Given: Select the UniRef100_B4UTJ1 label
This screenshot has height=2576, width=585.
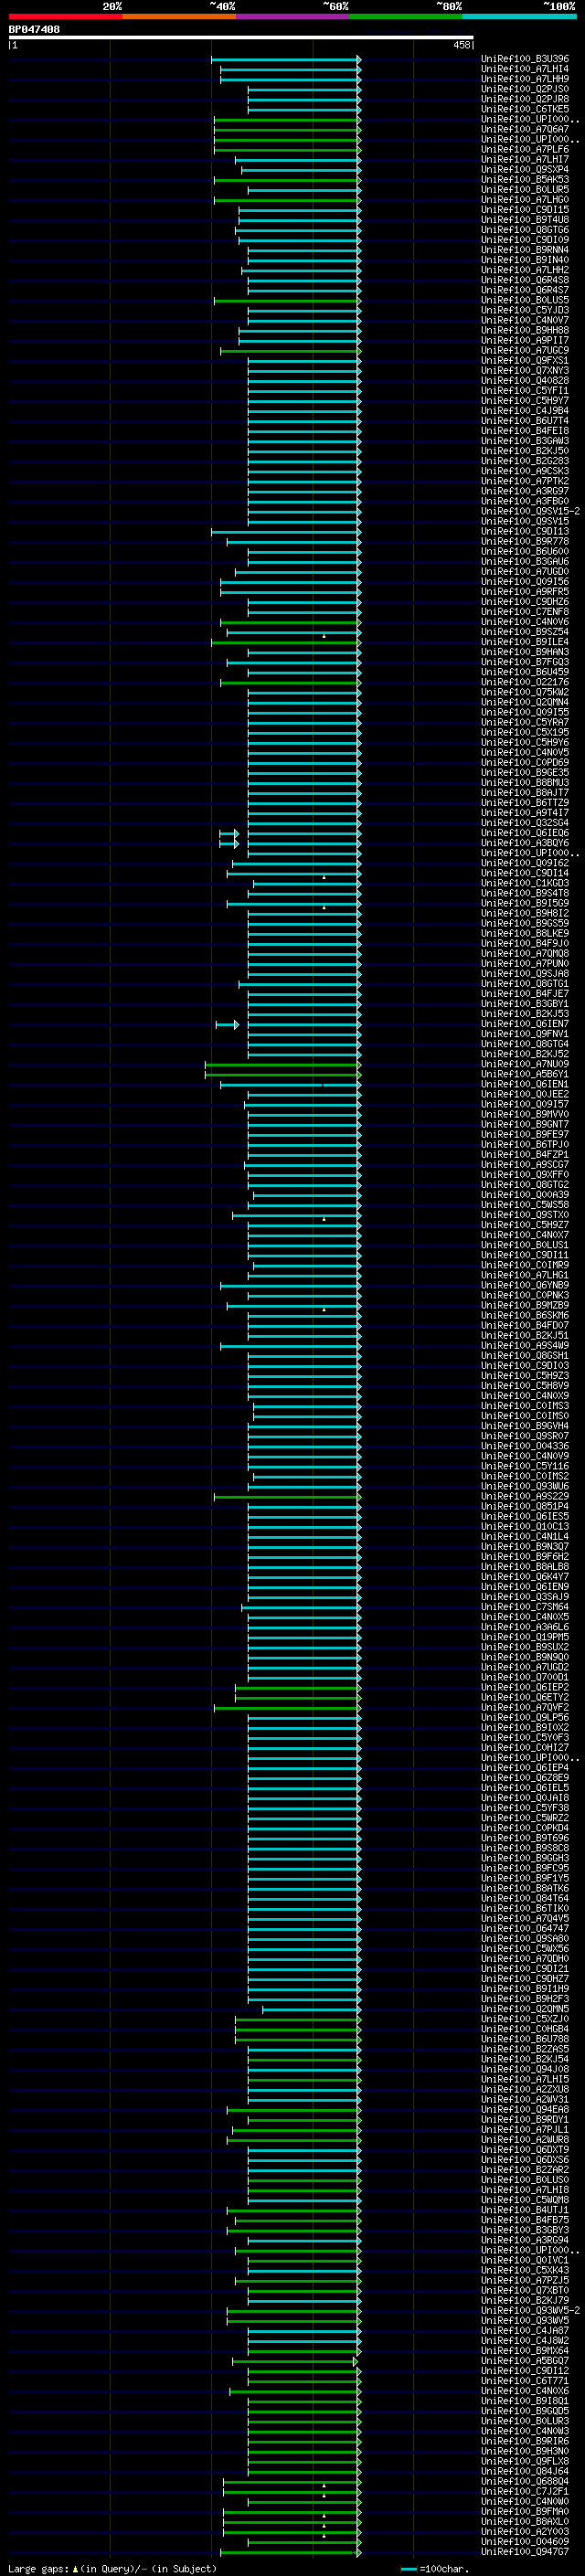Looking at the screenshot, I should point(525,2210).
